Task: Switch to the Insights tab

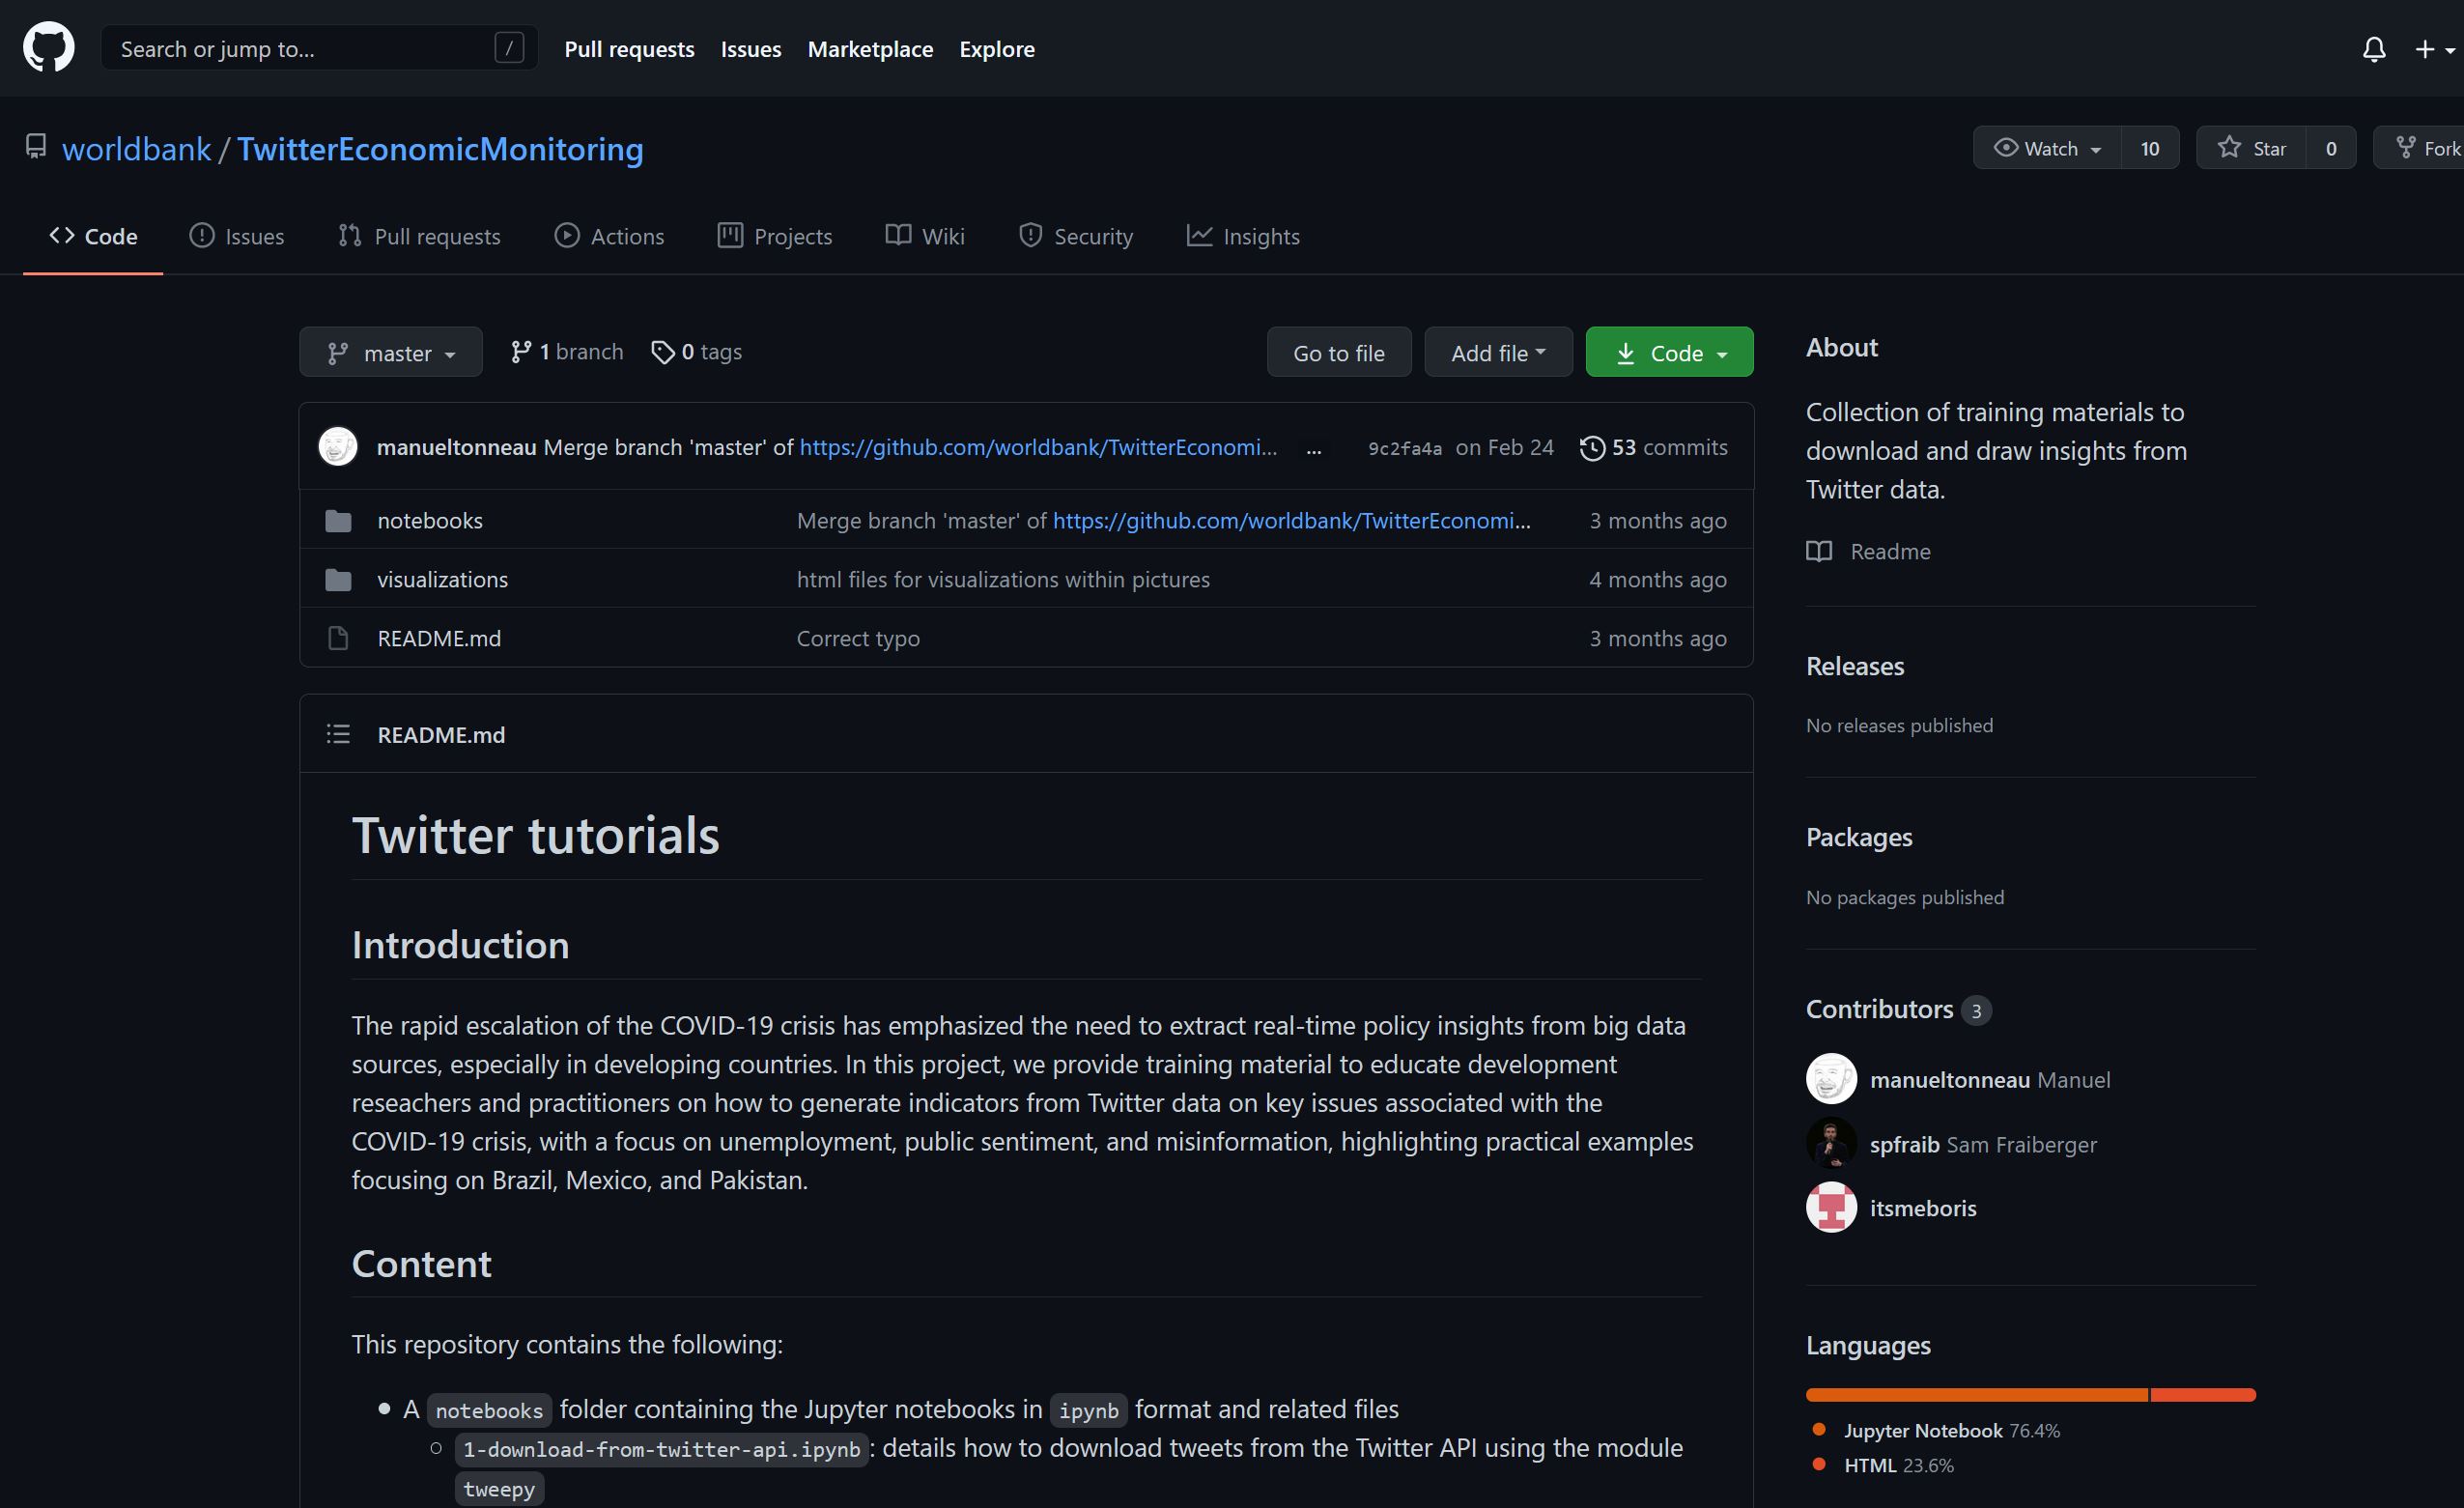Action: point(1243,237)
